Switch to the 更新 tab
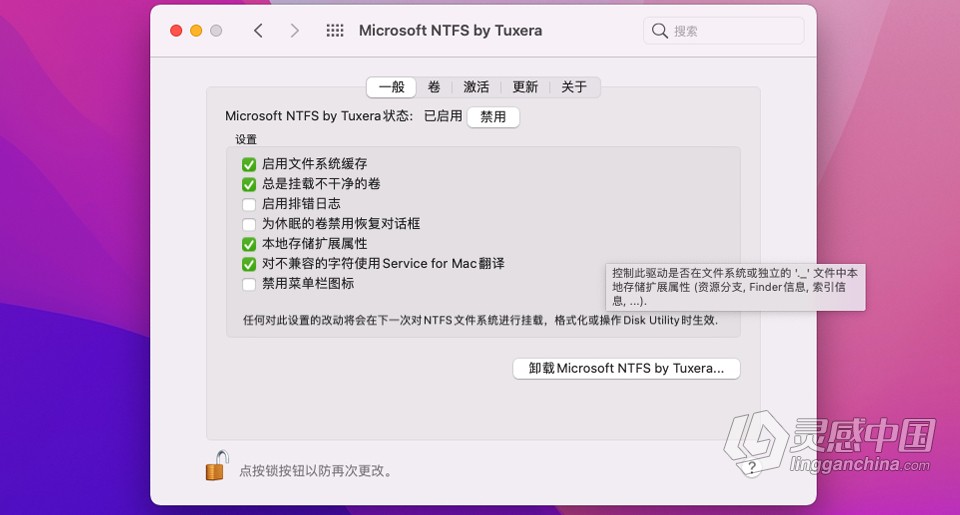960x515 pixels. click(525, 87)
